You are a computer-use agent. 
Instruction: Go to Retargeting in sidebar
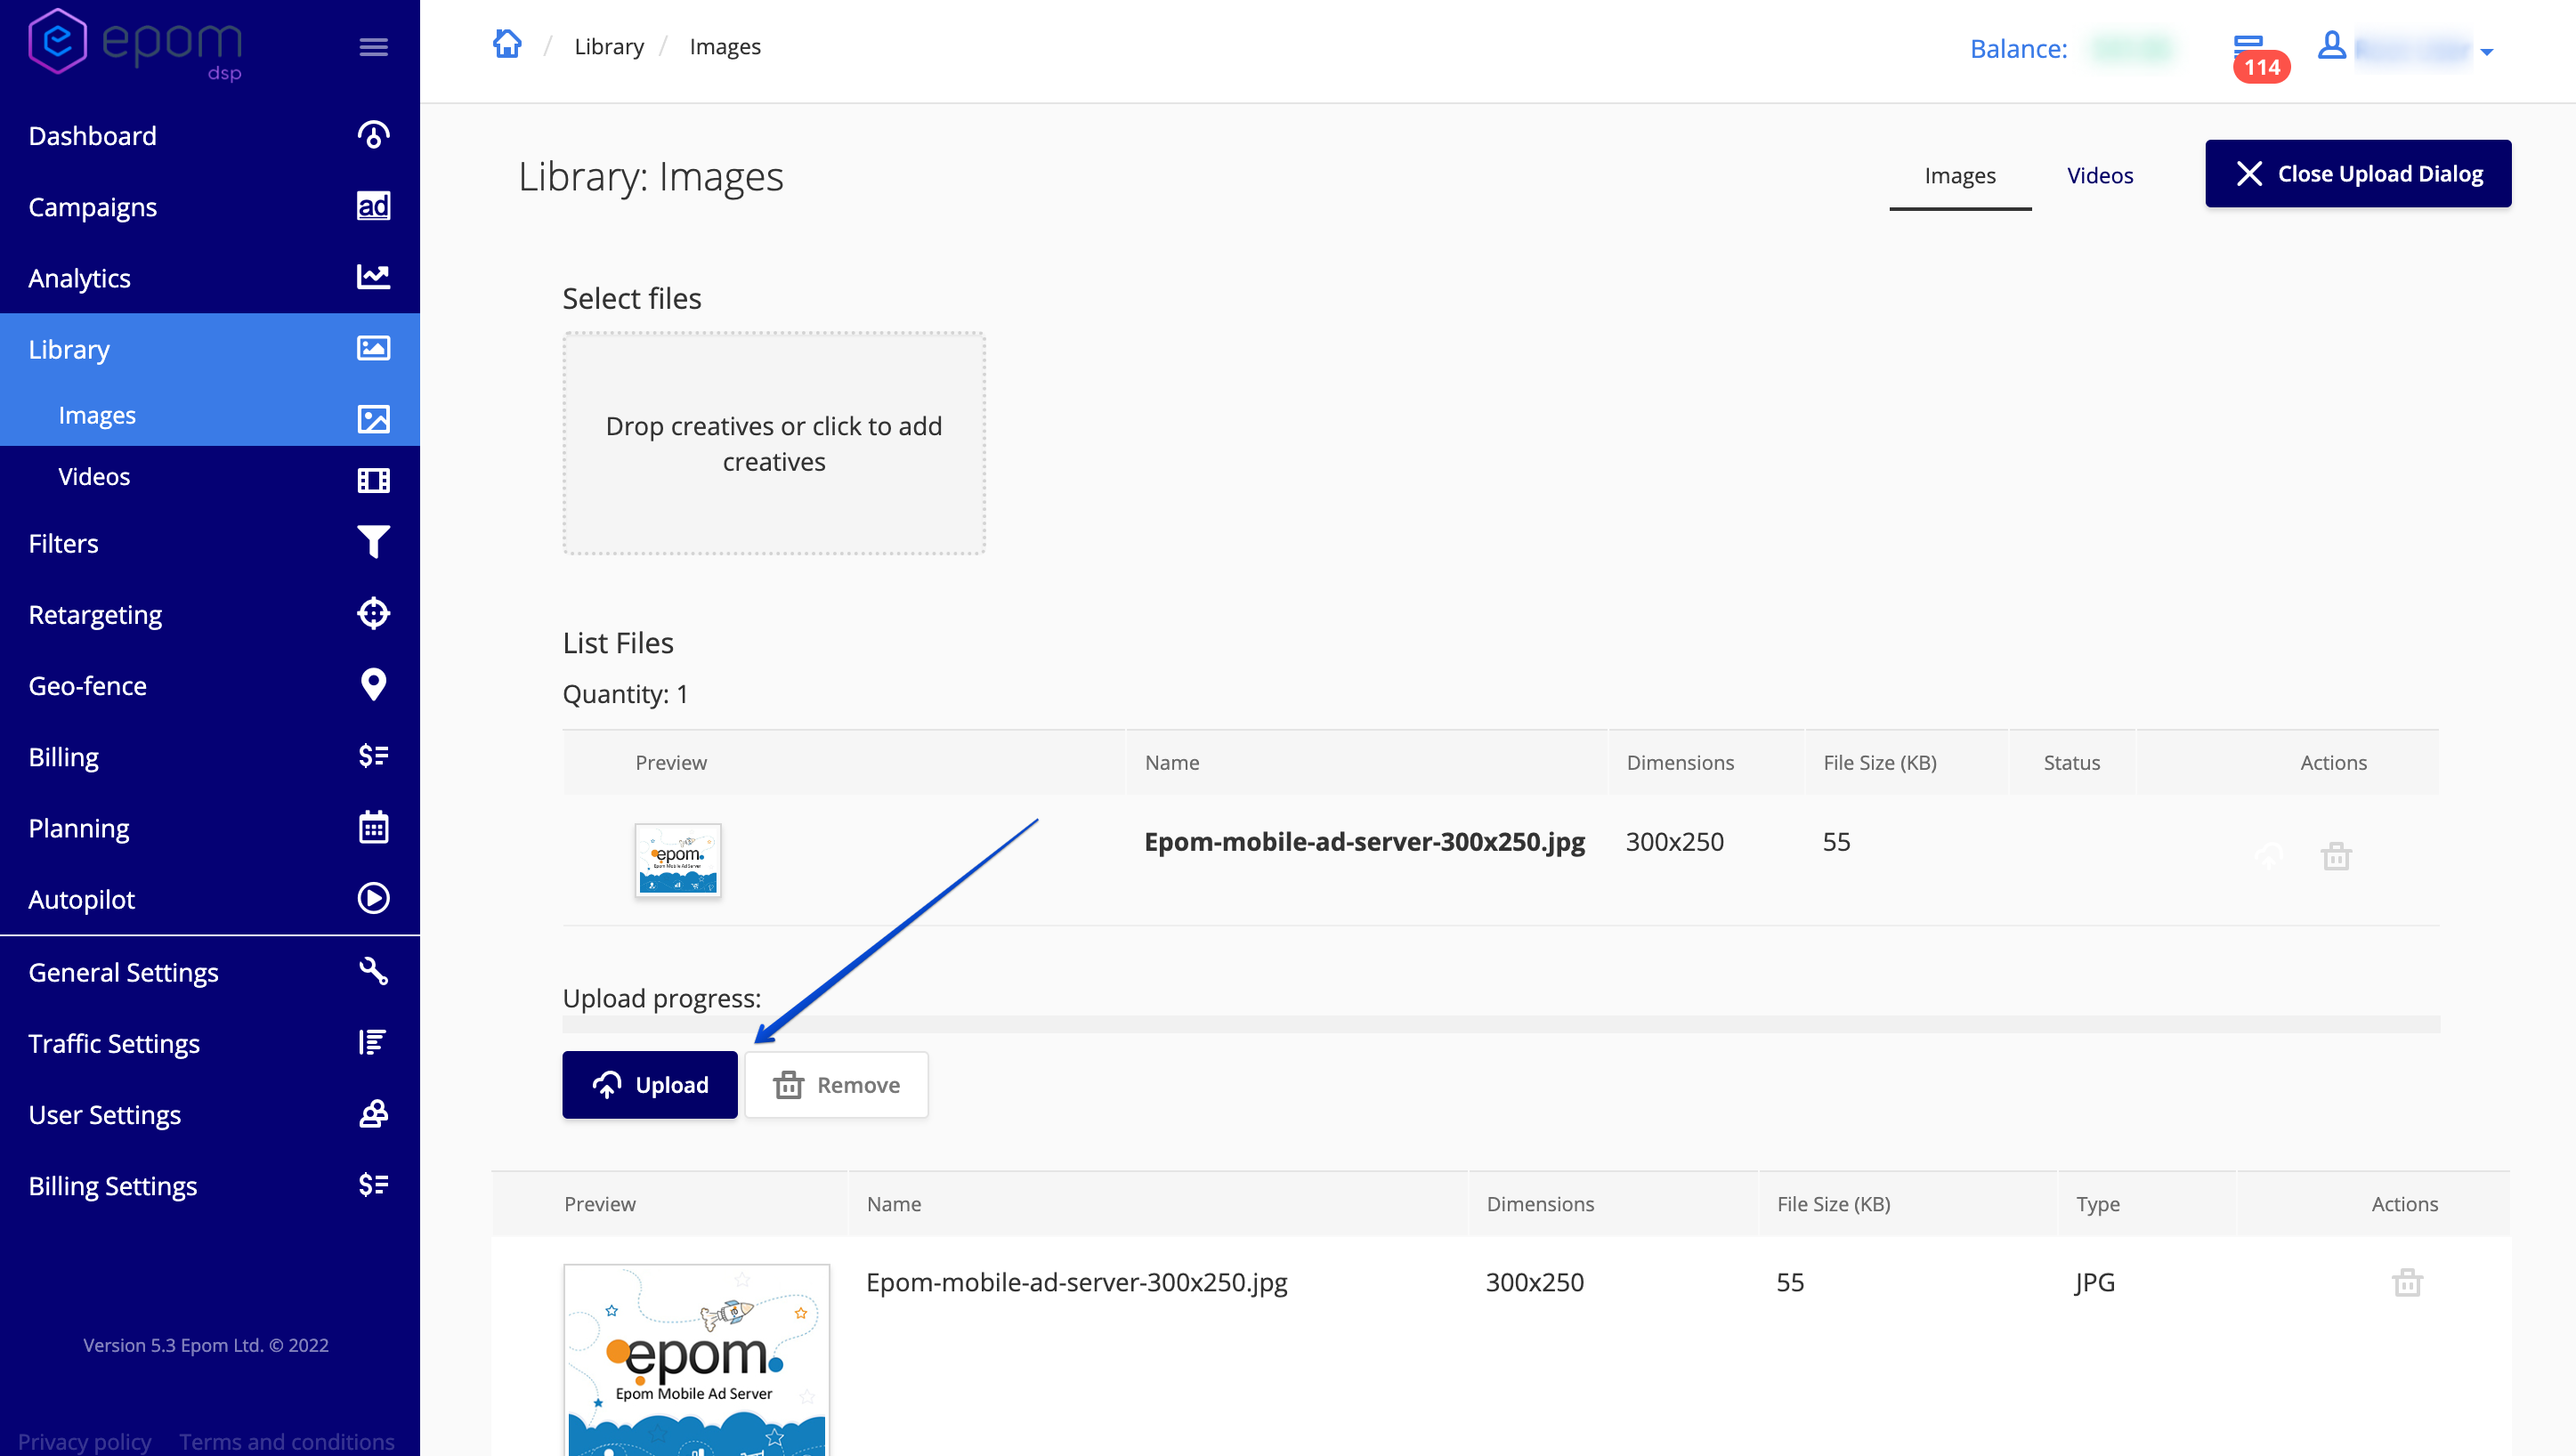pos(95,615)
